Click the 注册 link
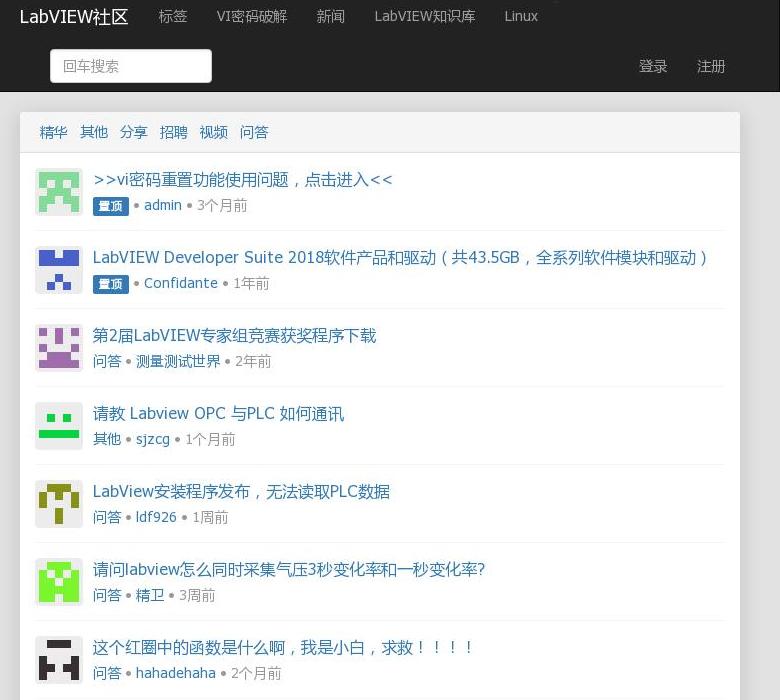 tap(711, 66)
